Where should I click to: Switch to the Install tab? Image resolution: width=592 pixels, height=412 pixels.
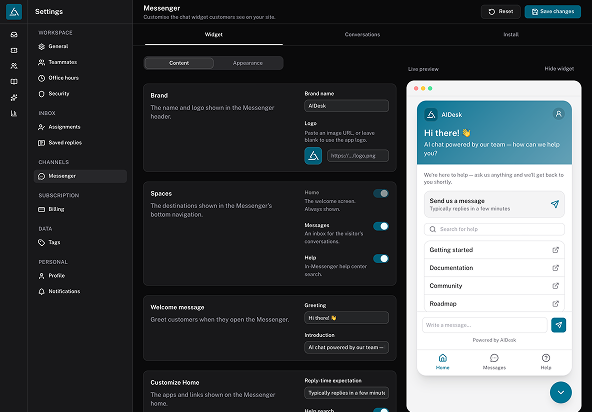[511, 35]
